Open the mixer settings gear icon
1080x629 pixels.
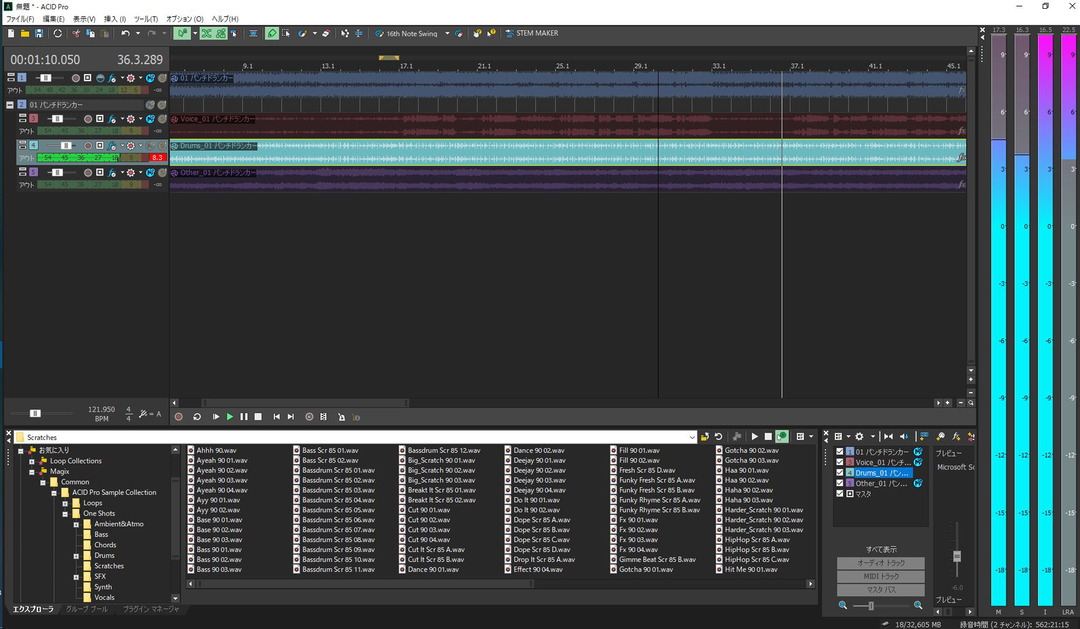(859, 437)
